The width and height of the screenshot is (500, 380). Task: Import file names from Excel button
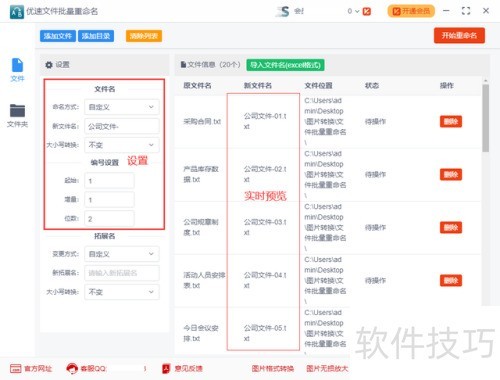[285, 65]
